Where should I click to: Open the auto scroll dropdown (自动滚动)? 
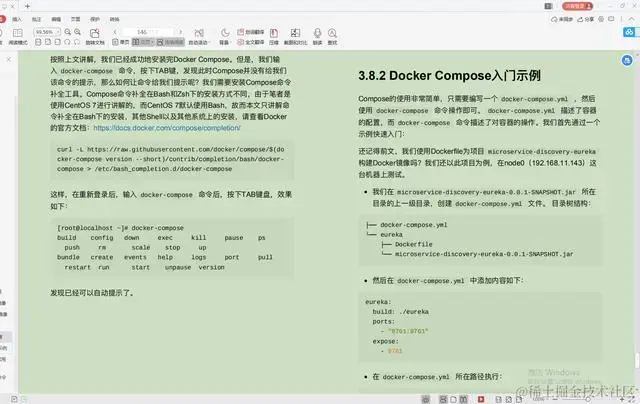199,36
